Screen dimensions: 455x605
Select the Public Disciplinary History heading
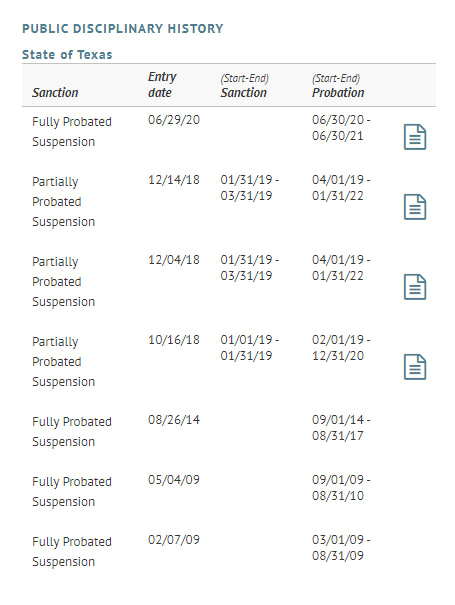pyautogui.click(x=123, y=29)
